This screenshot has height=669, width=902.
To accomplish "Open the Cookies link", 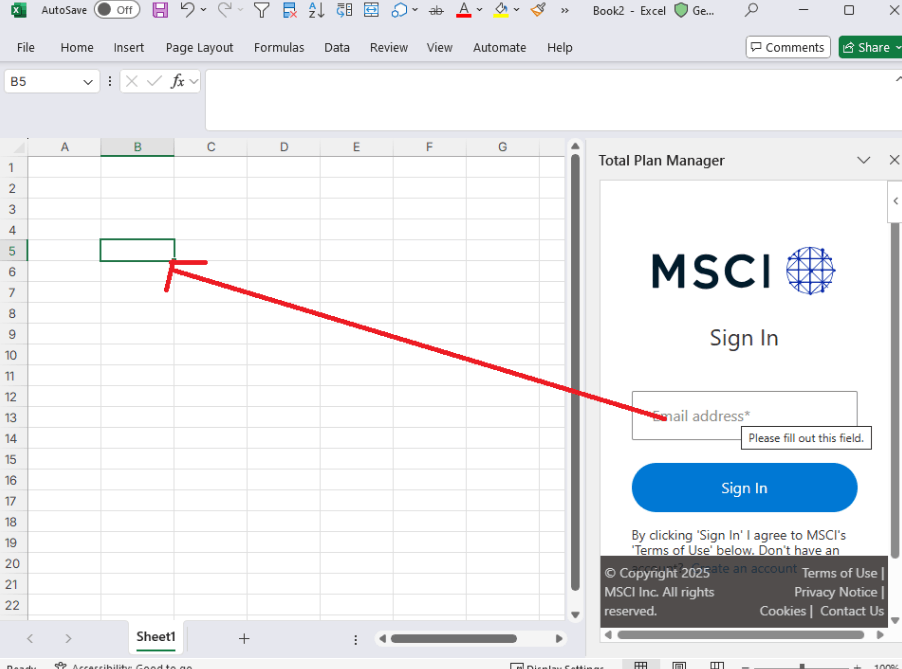I will (x=782, y=611).
